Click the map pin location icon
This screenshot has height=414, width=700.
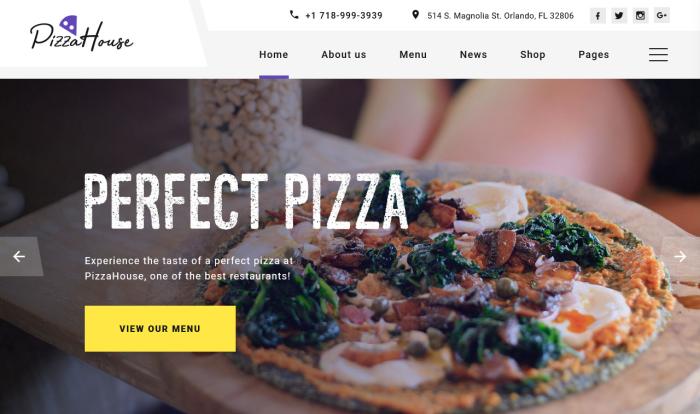(415, 15)
